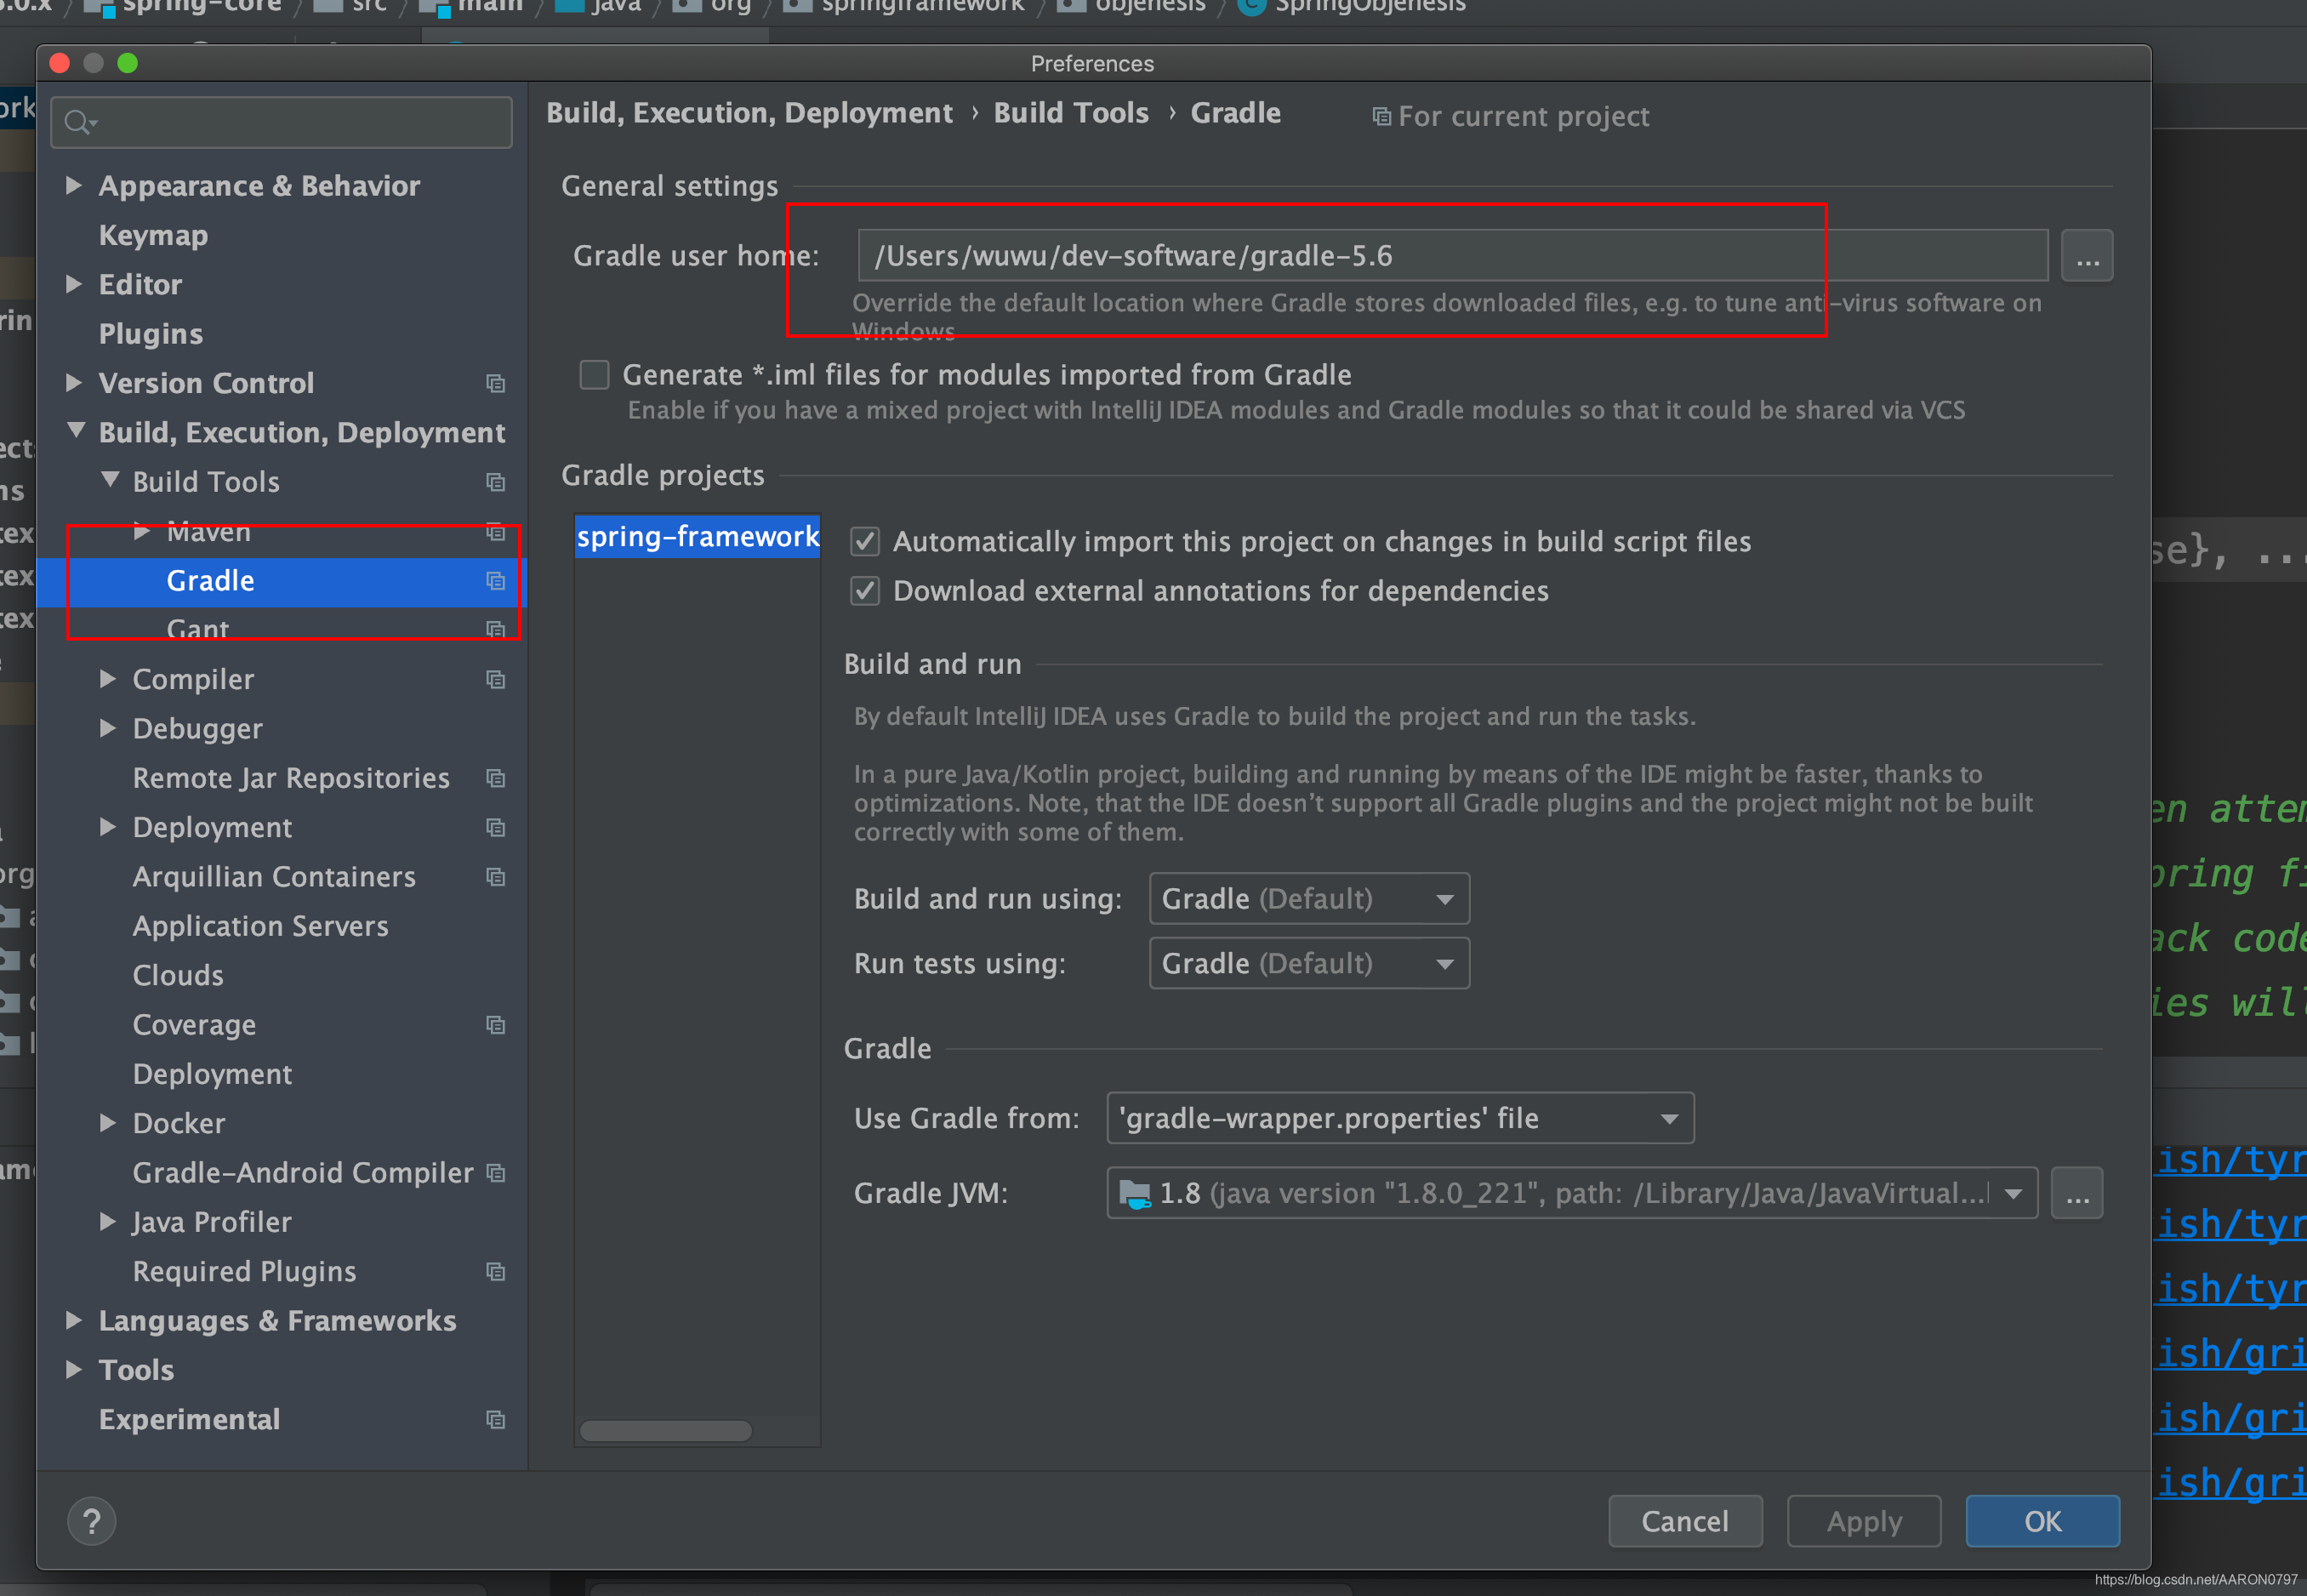This screenshot has height=1596, width=2307.
Task: Click the search magnifier icon in Preferences
Action: 77,122
